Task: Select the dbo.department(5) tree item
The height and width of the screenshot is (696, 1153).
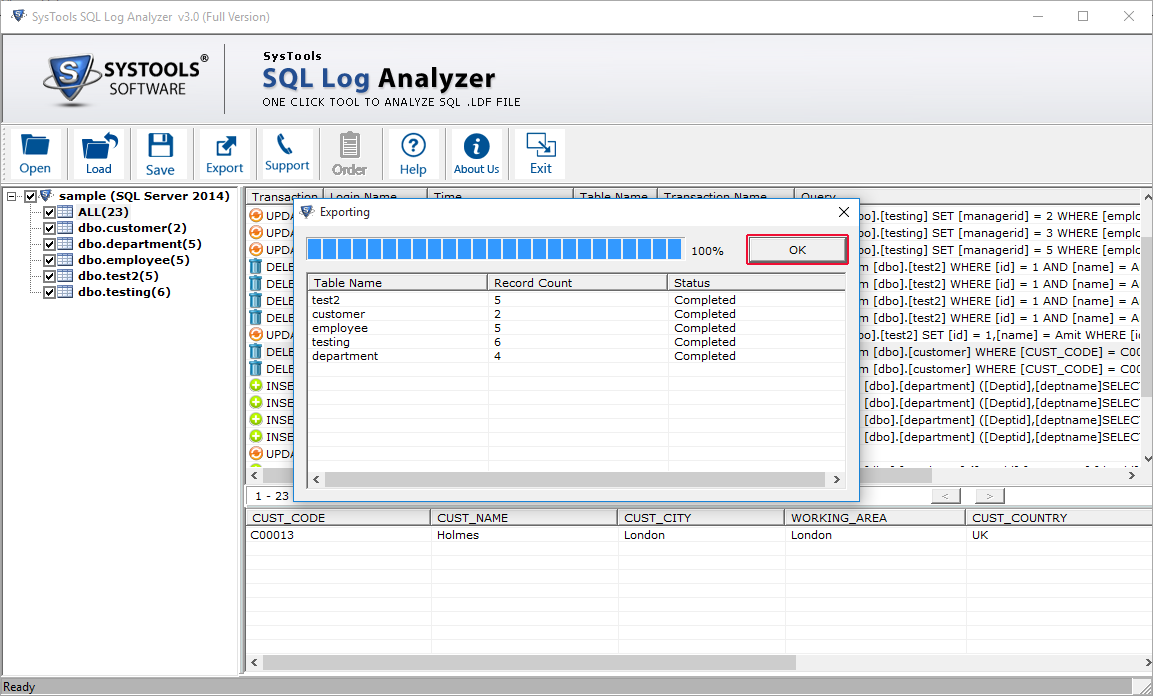Action: pyautogui.click(x=140, y=244)
